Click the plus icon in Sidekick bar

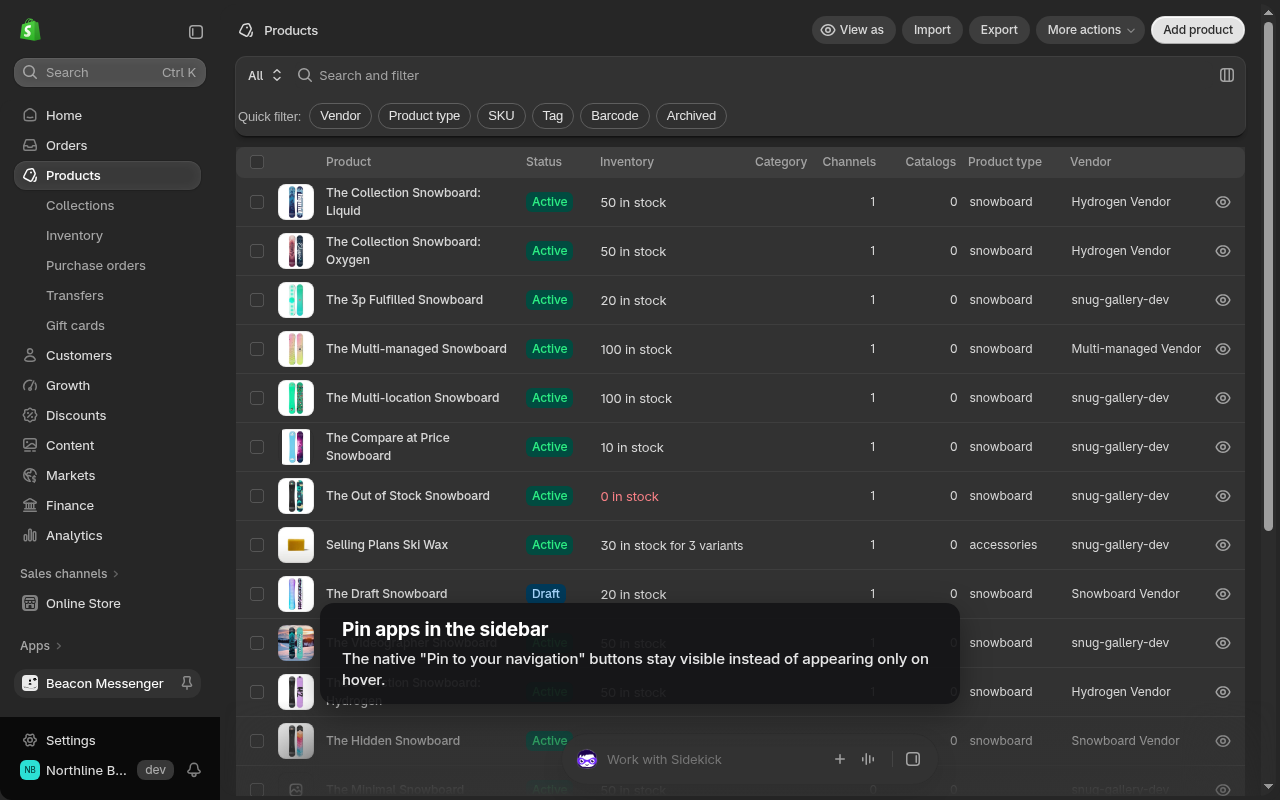click(840, 759)
